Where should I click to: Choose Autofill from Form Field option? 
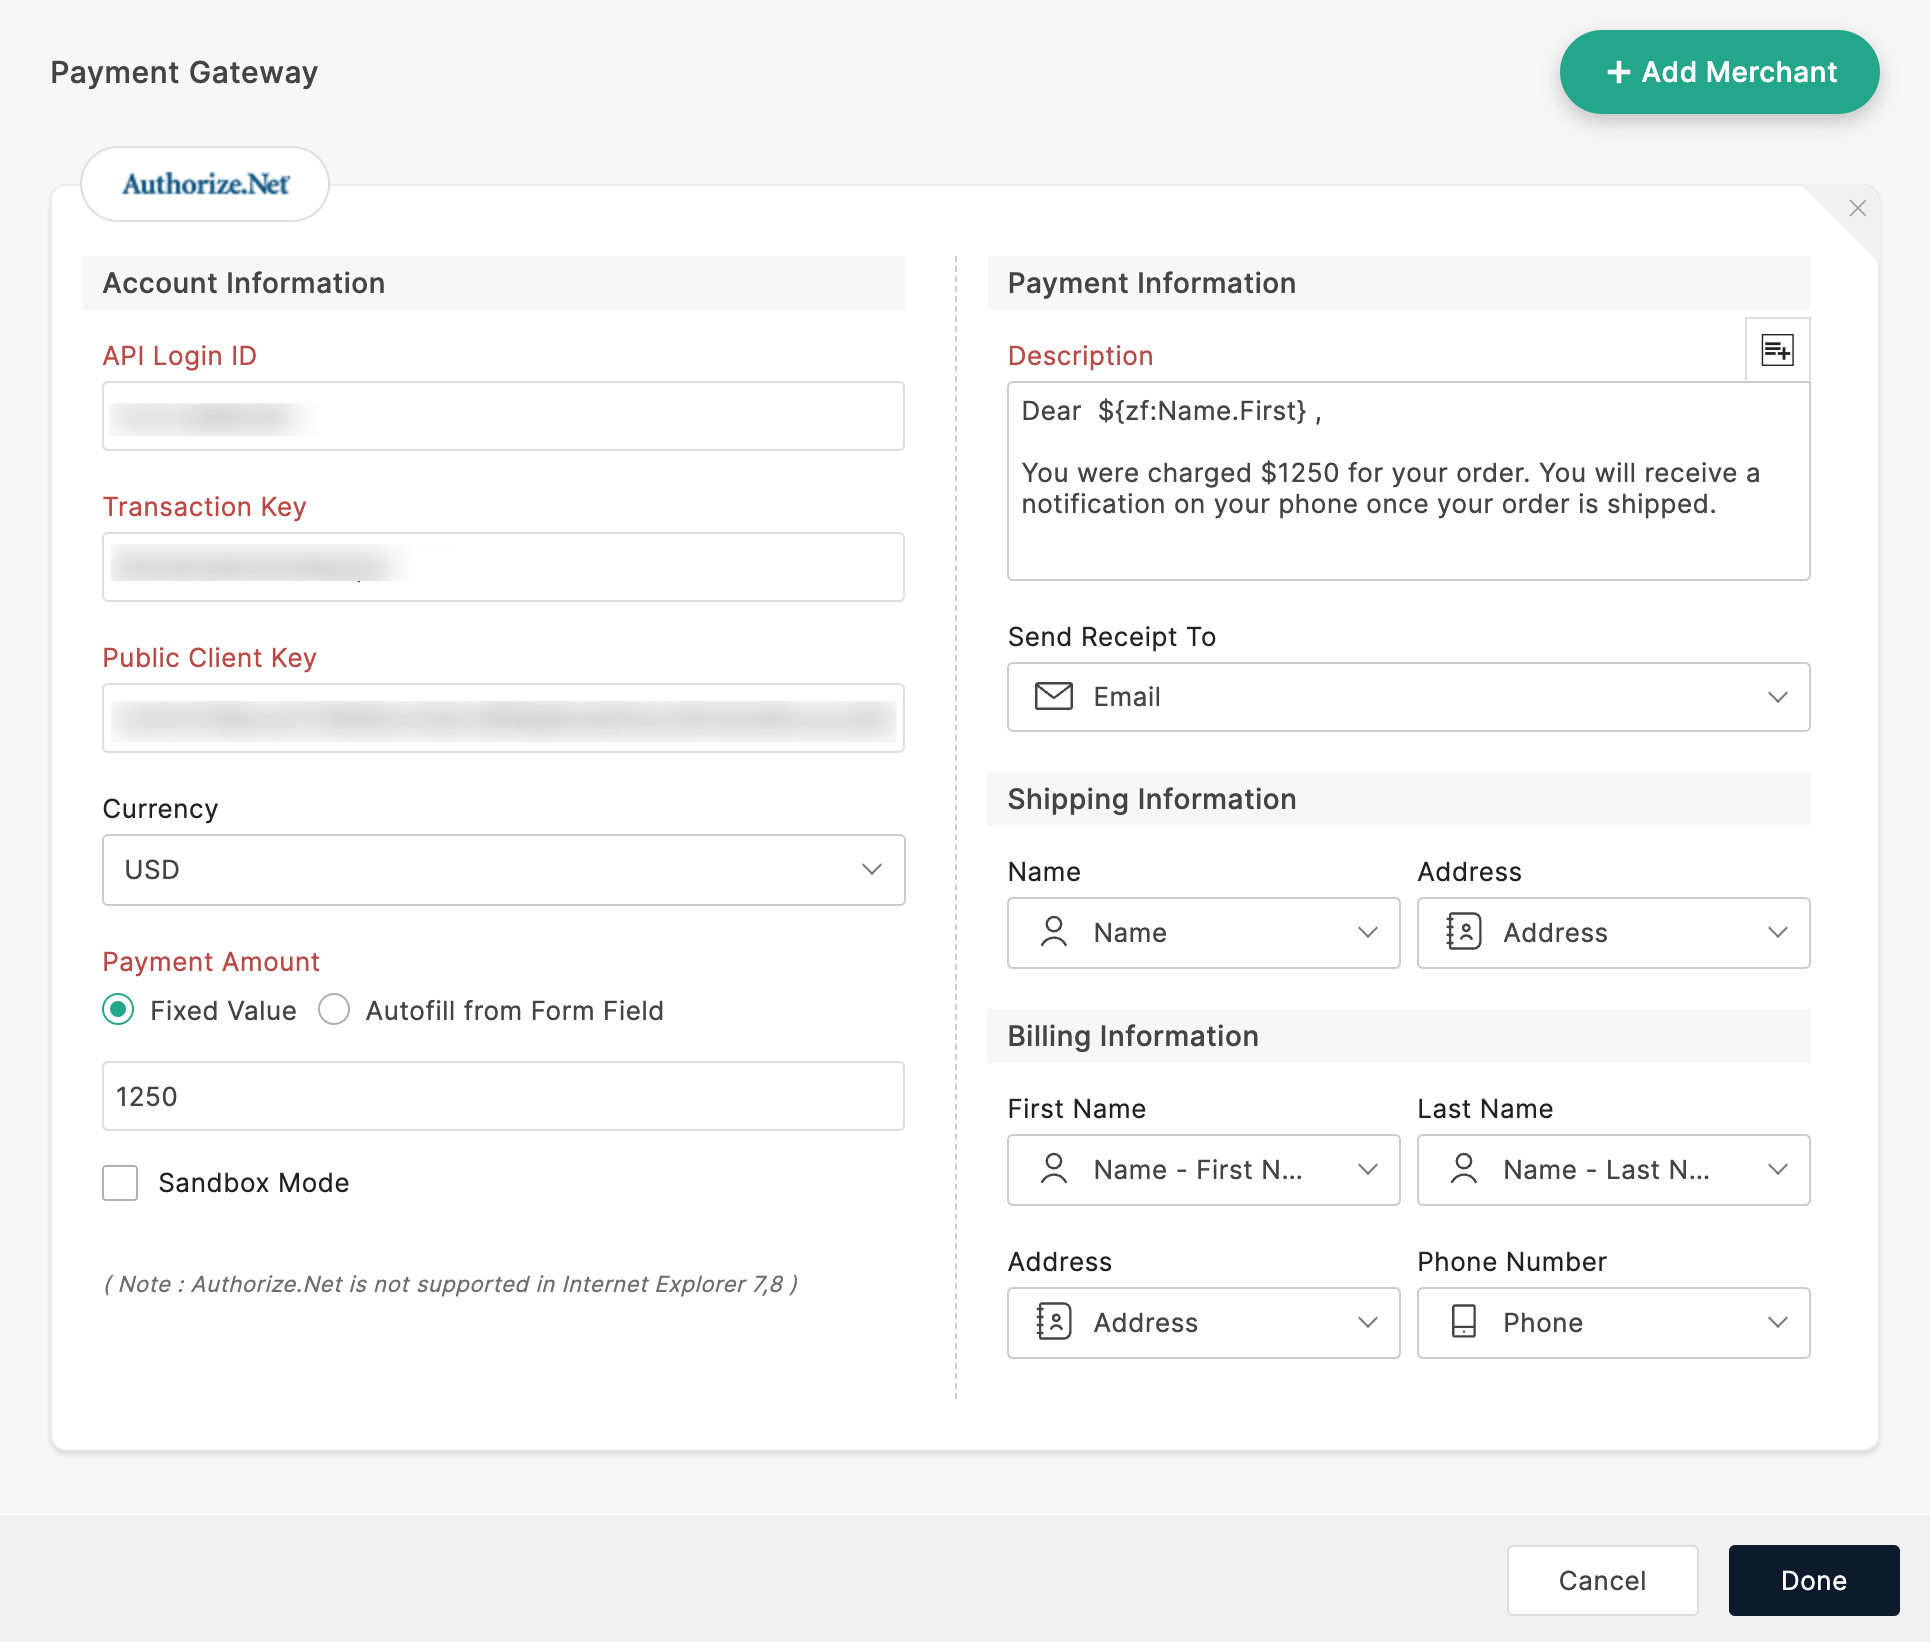coord(334,1010)
